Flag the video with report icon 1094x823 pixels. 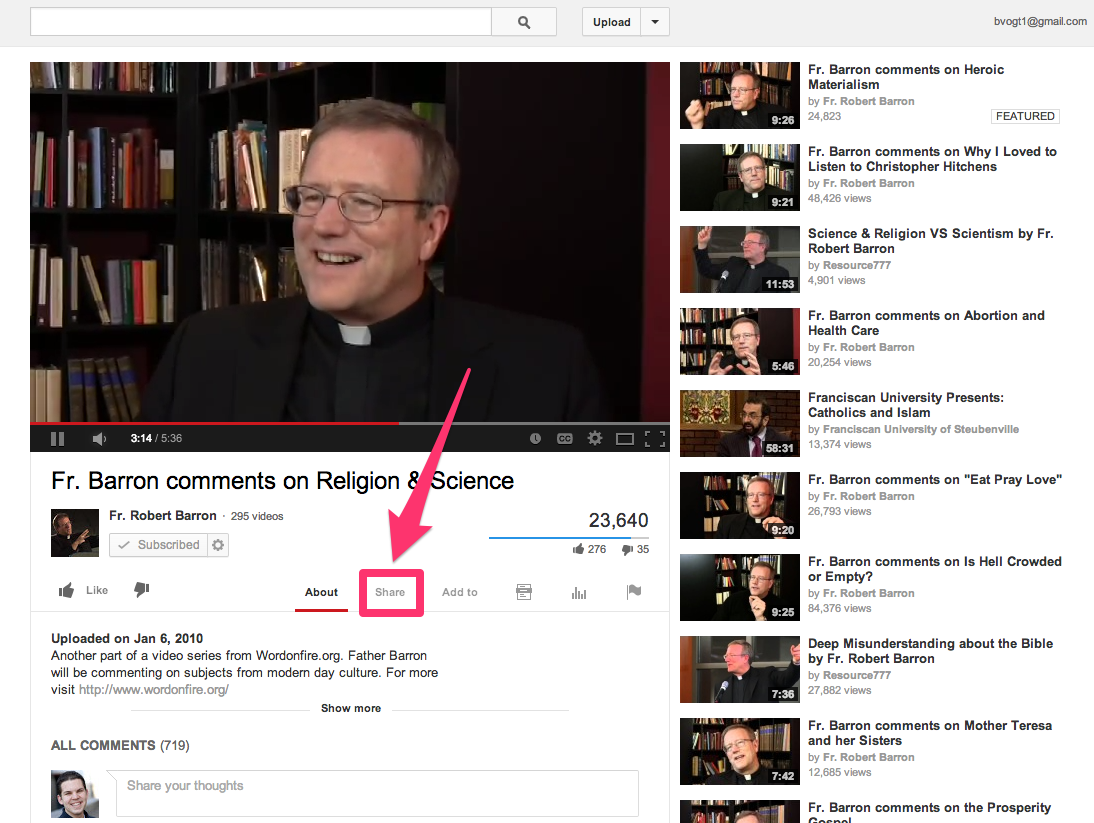634,592
